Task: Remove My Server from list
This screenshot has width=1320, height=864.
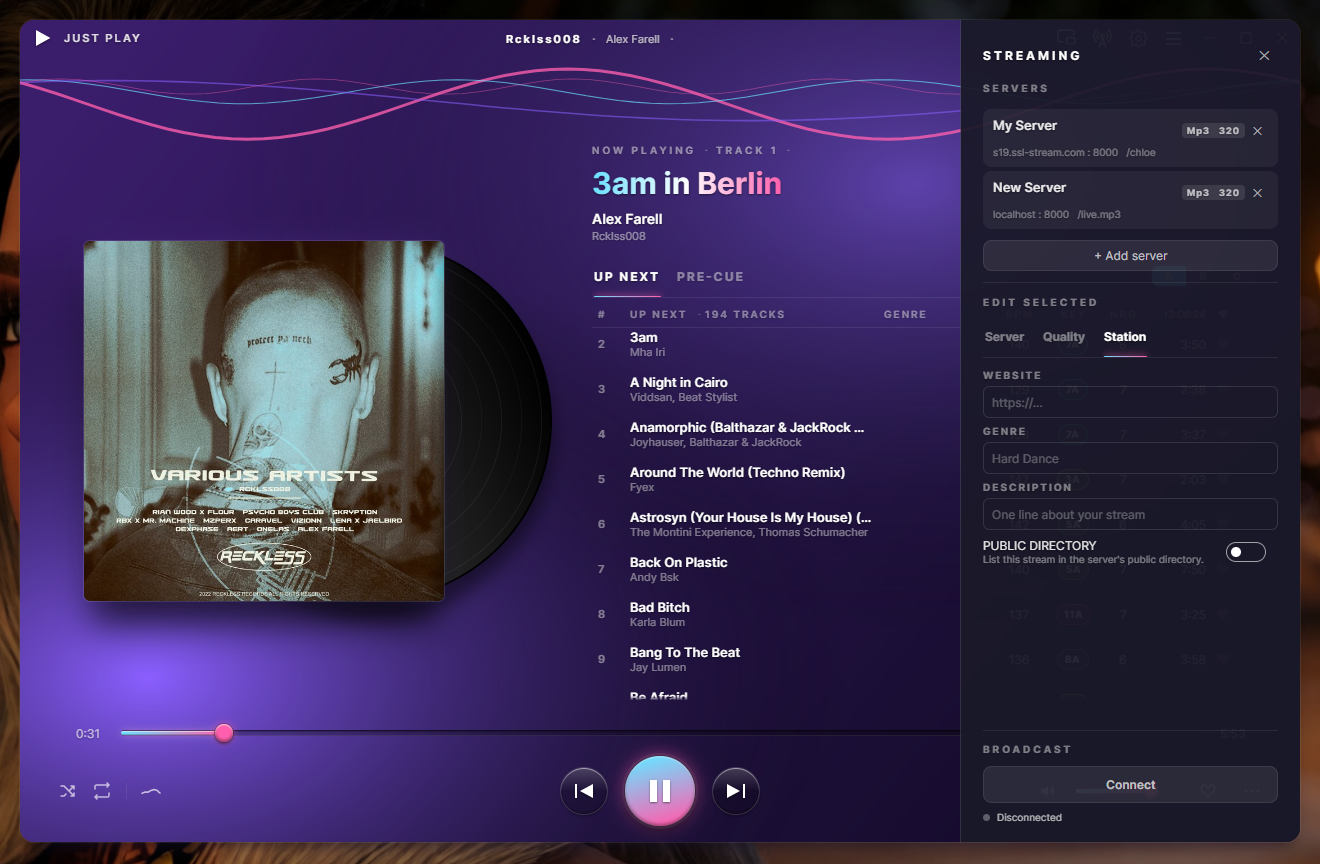Action: [x=1258, y=131]
